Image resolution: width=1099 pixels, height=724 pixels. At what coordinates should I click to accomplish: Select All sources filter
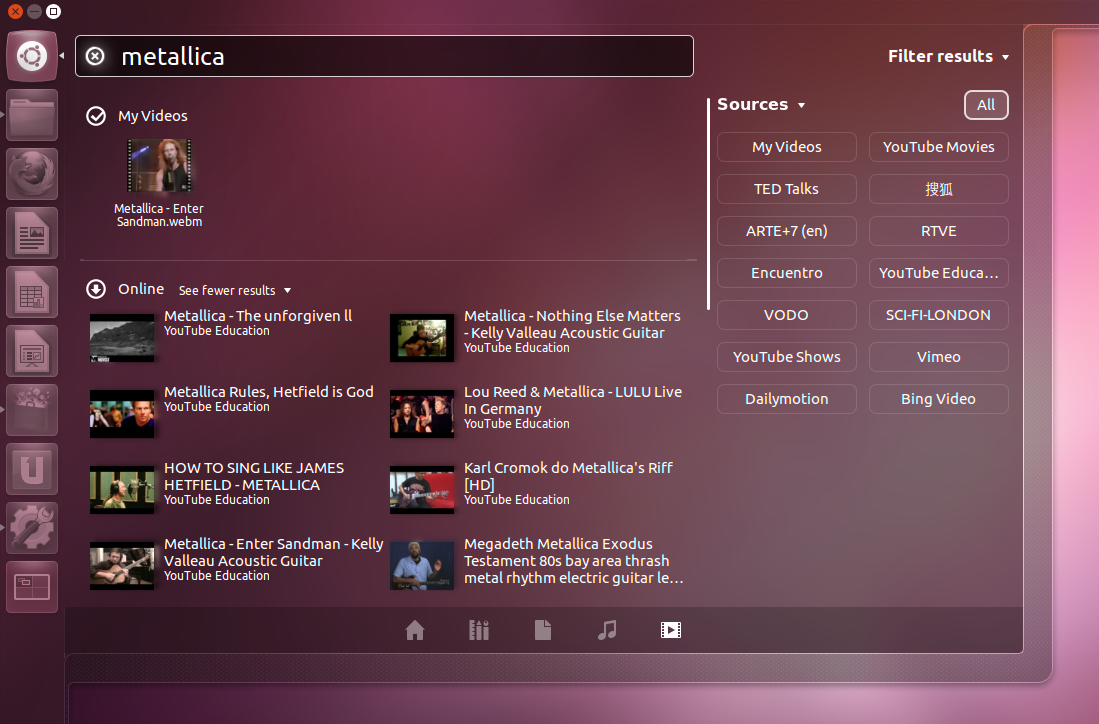[x=986, y=105]
